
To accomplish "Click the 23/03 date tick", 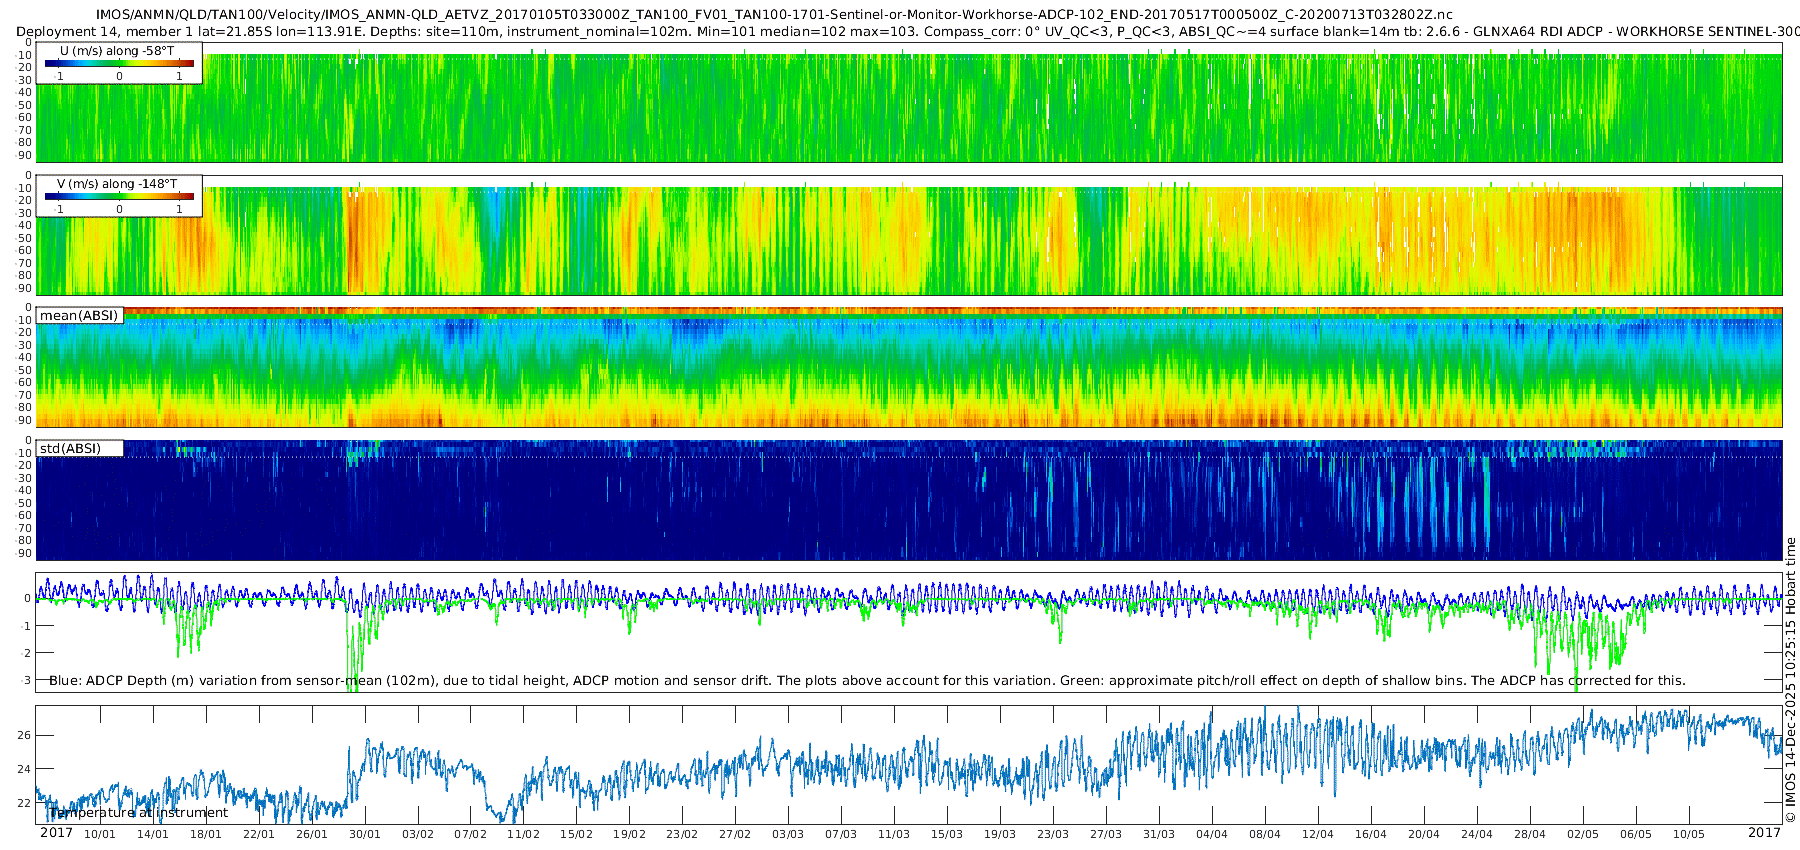I will tap(1053, 834).
